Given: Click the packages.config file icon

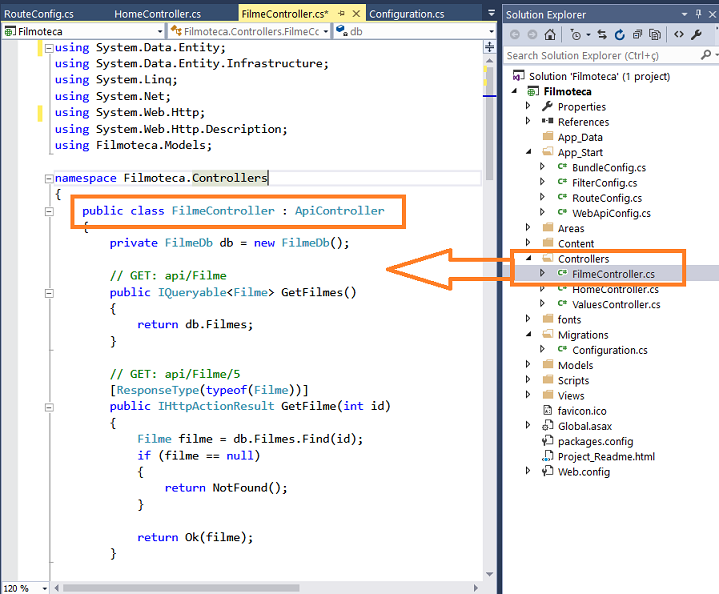Looking at the screenshot, I should coord(548,441).
